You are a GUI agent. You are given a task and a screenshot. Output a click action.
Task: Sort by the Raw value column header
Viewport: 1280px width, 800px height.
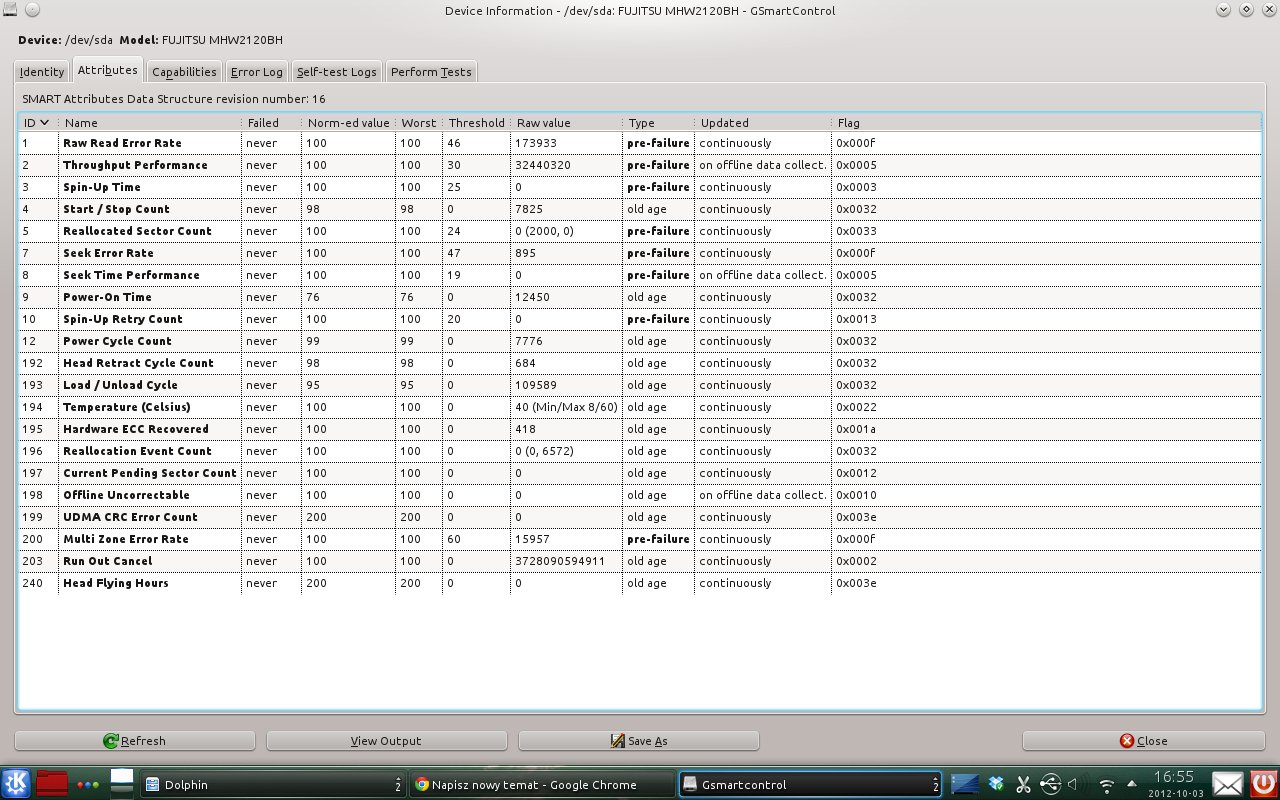(x=566, y=122)
